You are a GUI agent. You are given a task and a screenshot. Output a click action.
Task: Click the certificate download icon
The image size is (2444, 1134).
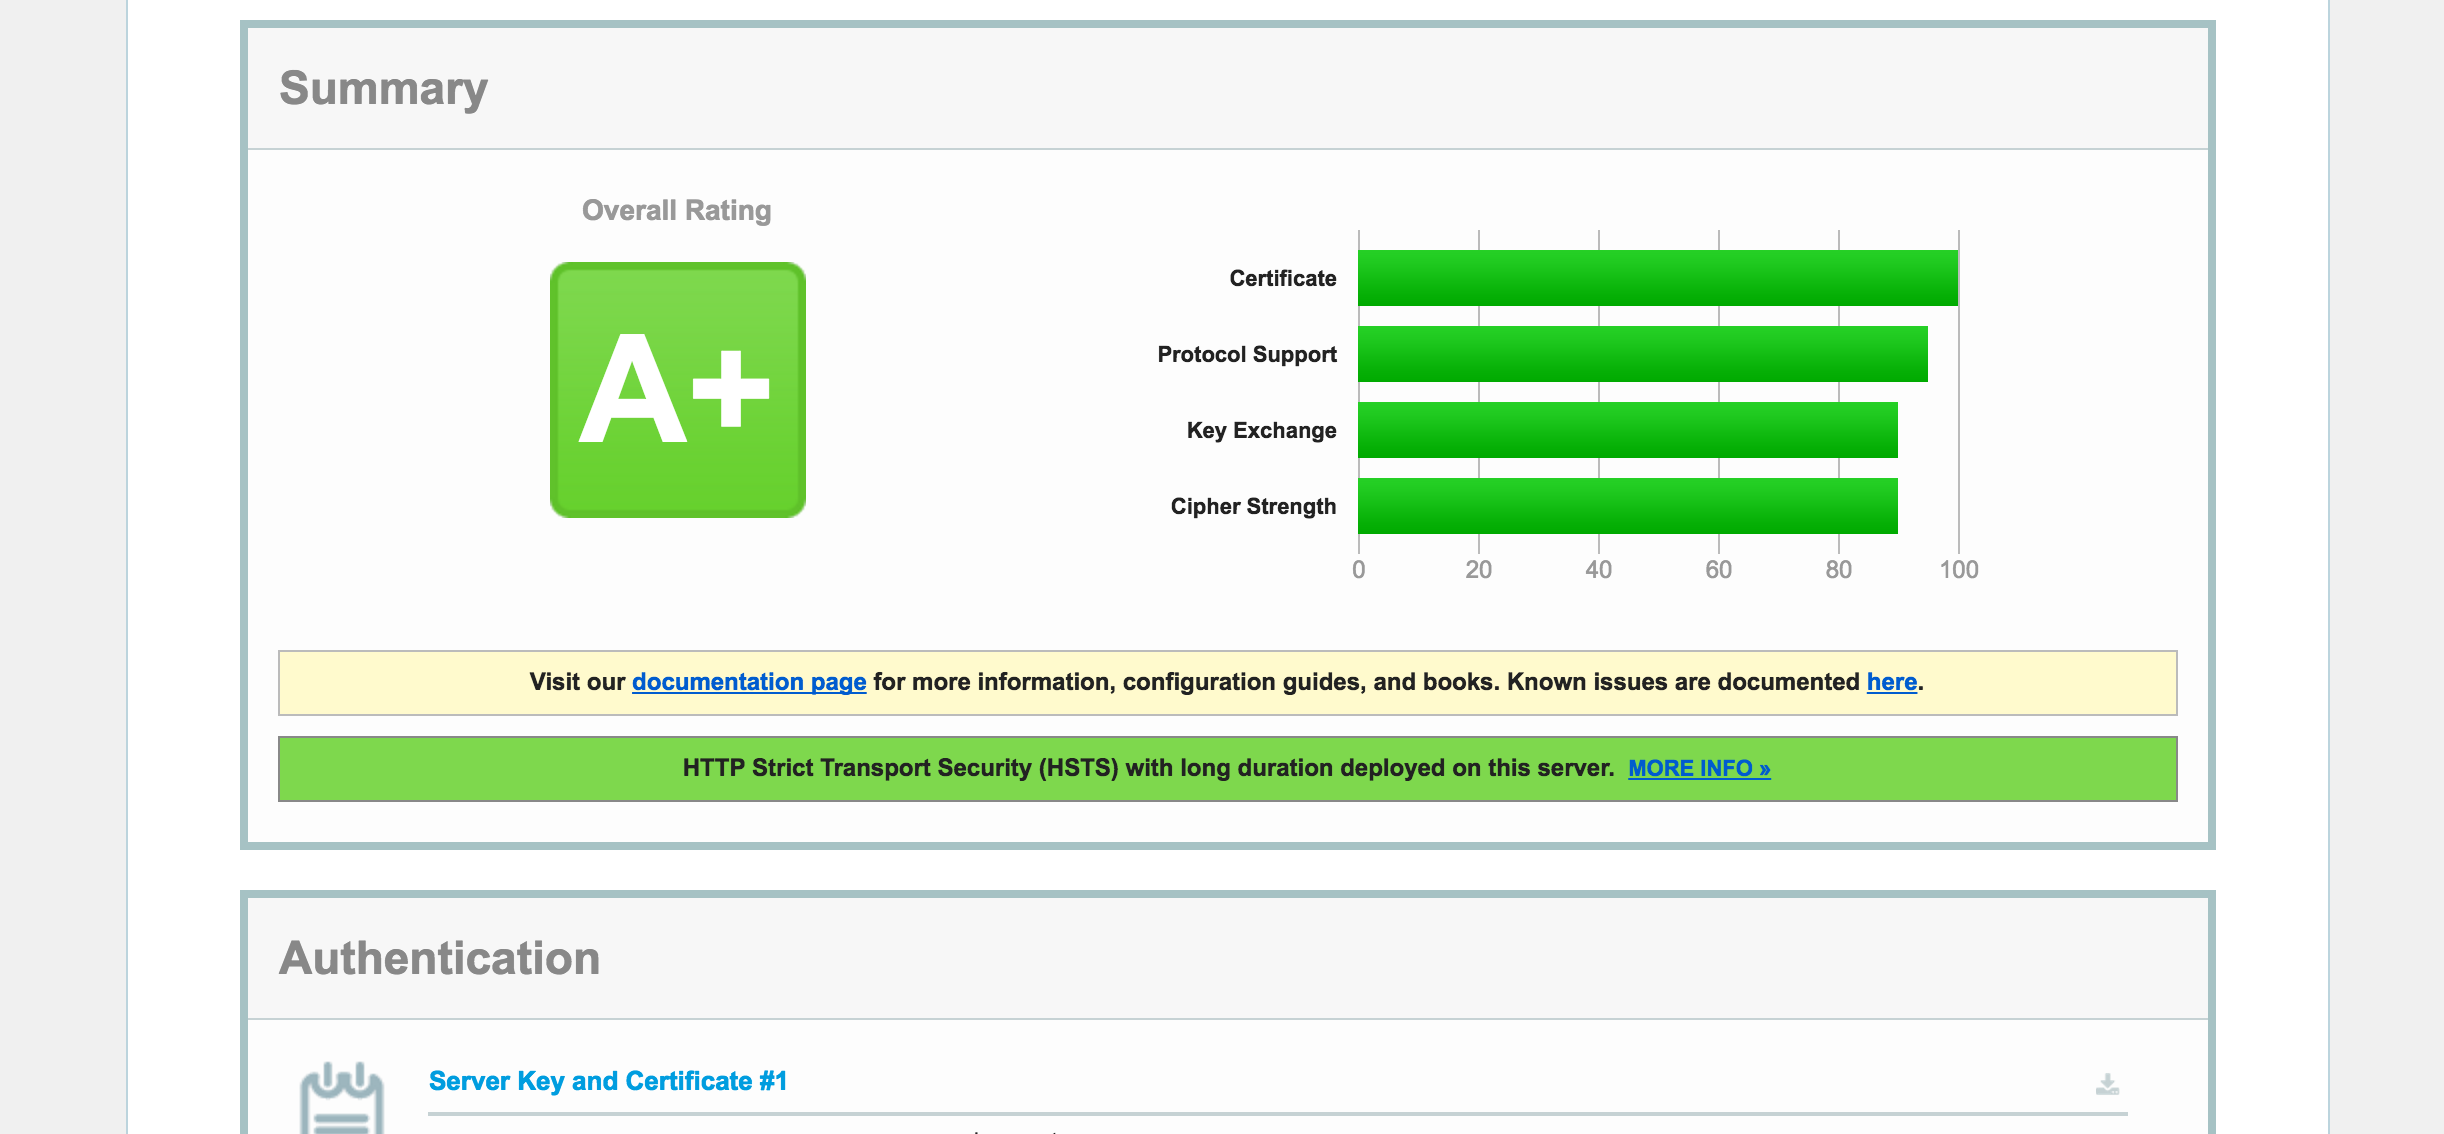2107,1085
